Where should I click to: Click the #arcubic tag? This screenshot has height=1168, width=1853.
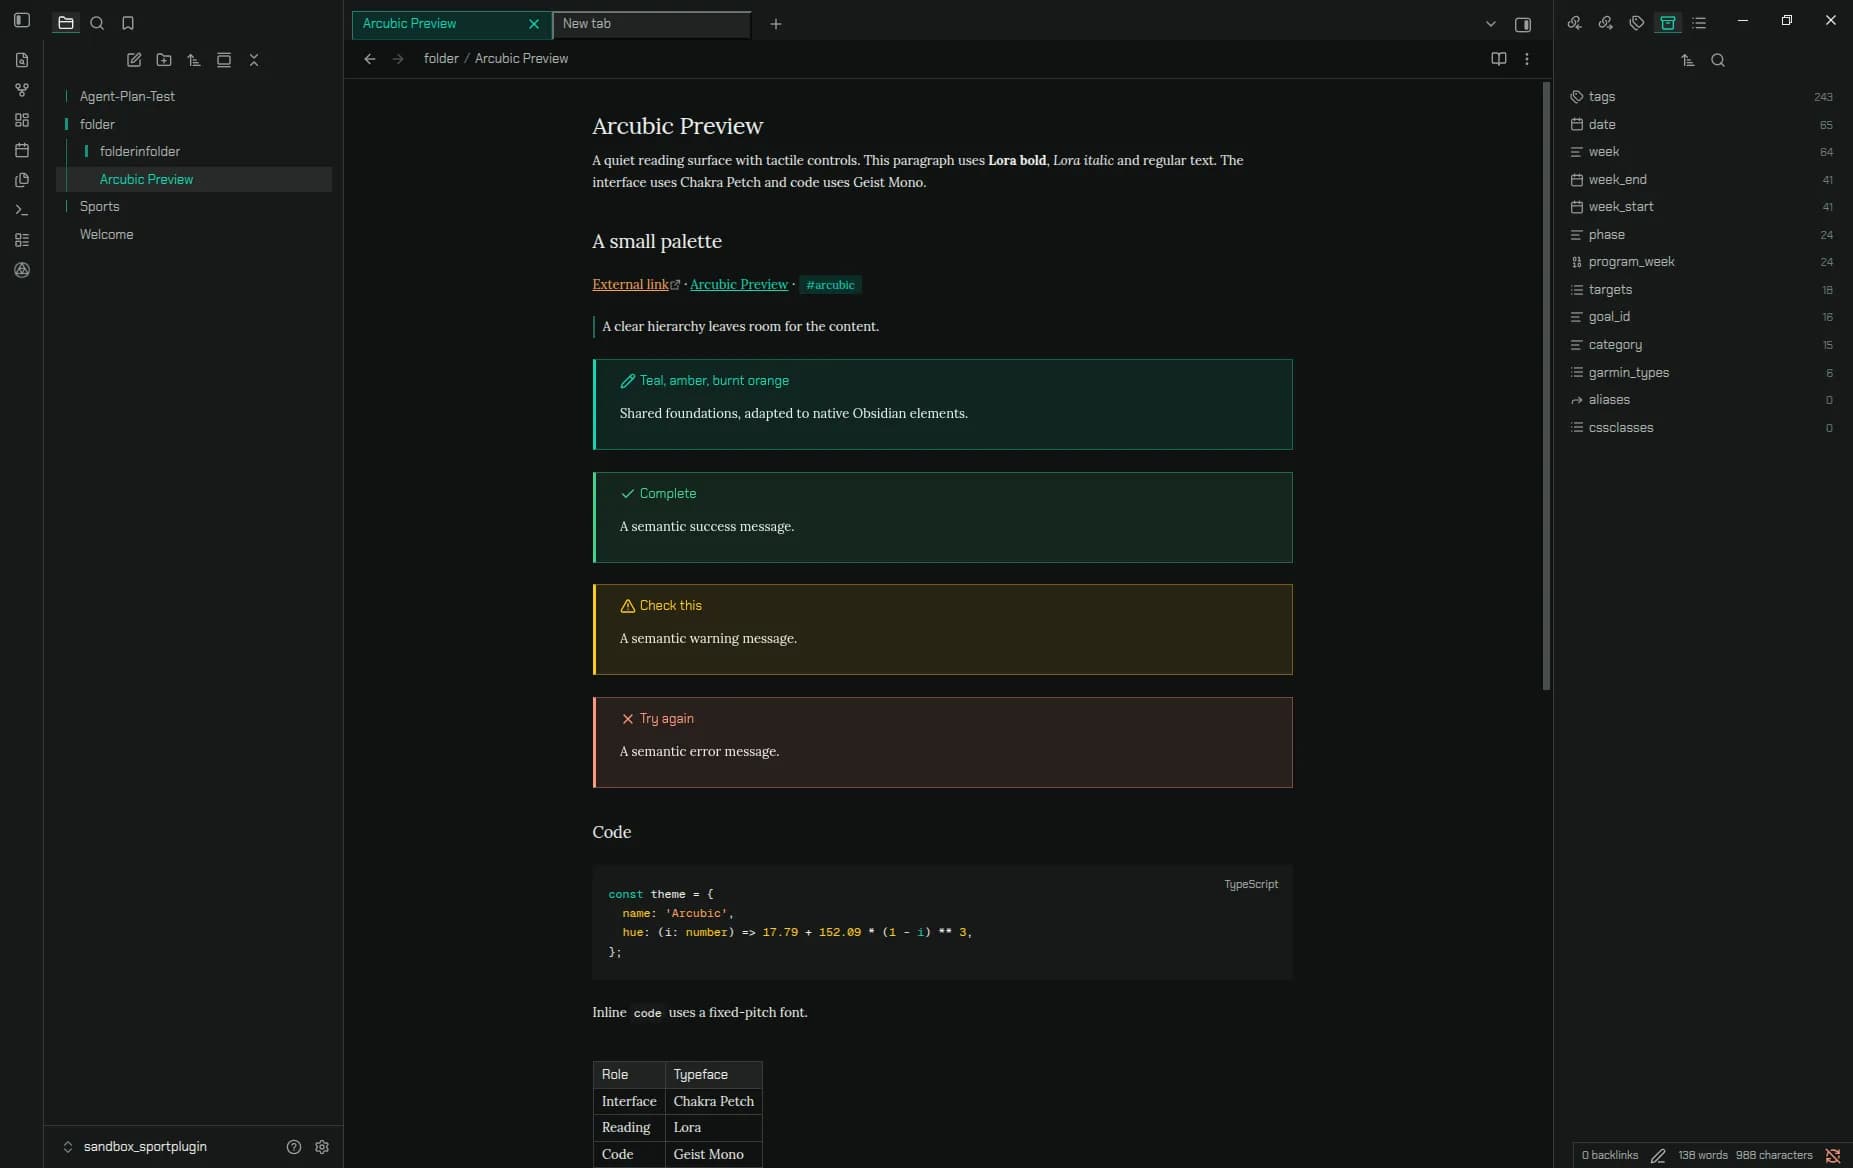830,285
